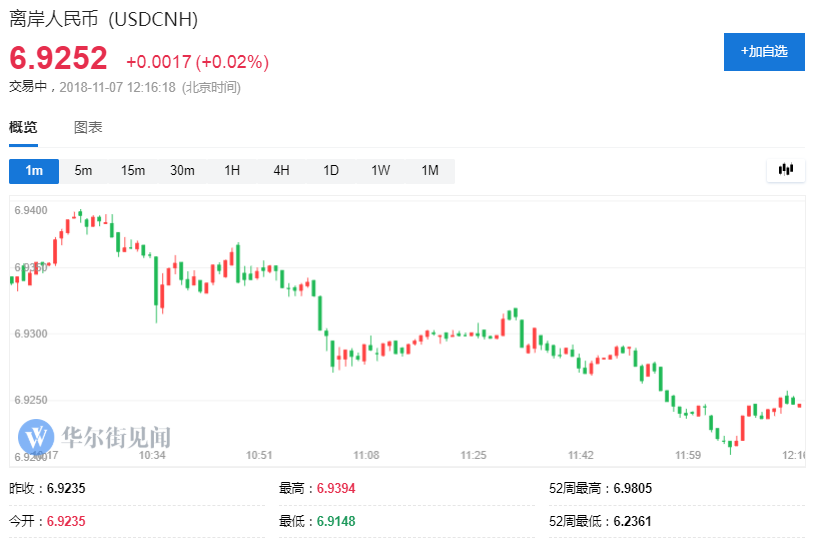Switch to 4H candles

(281, 170)
